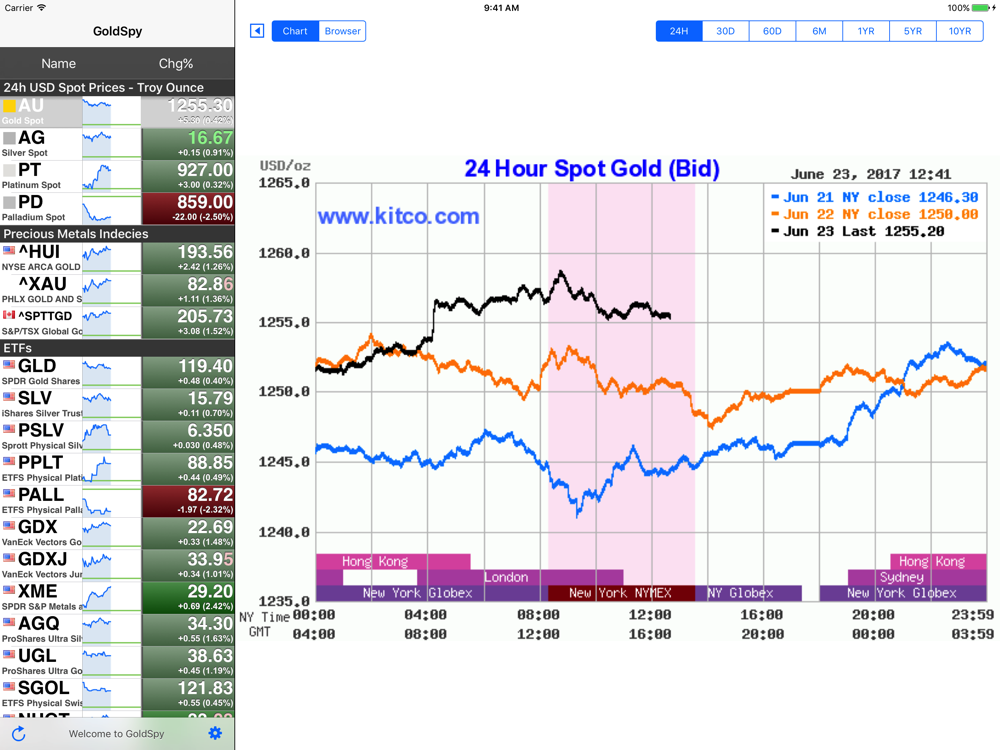Select the AG Silver Spot row
This screenshot has height=750, width=1000.
(x=117, y=144)
